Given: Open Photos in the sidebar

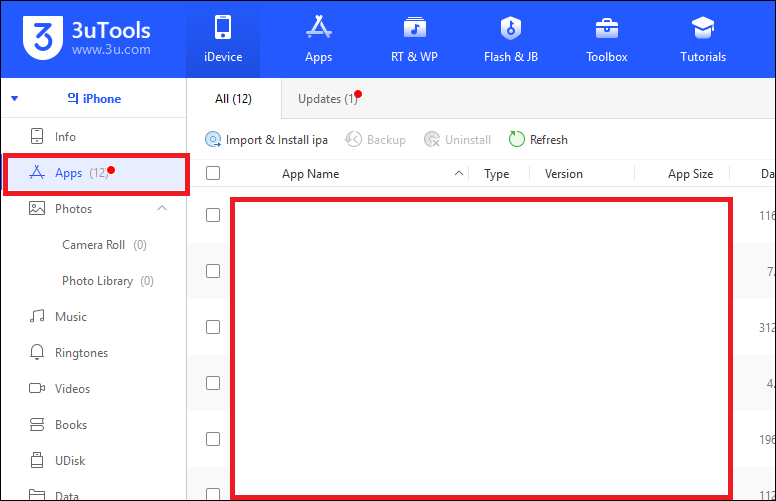Looking at the screenshot, I should coord(73,209).
